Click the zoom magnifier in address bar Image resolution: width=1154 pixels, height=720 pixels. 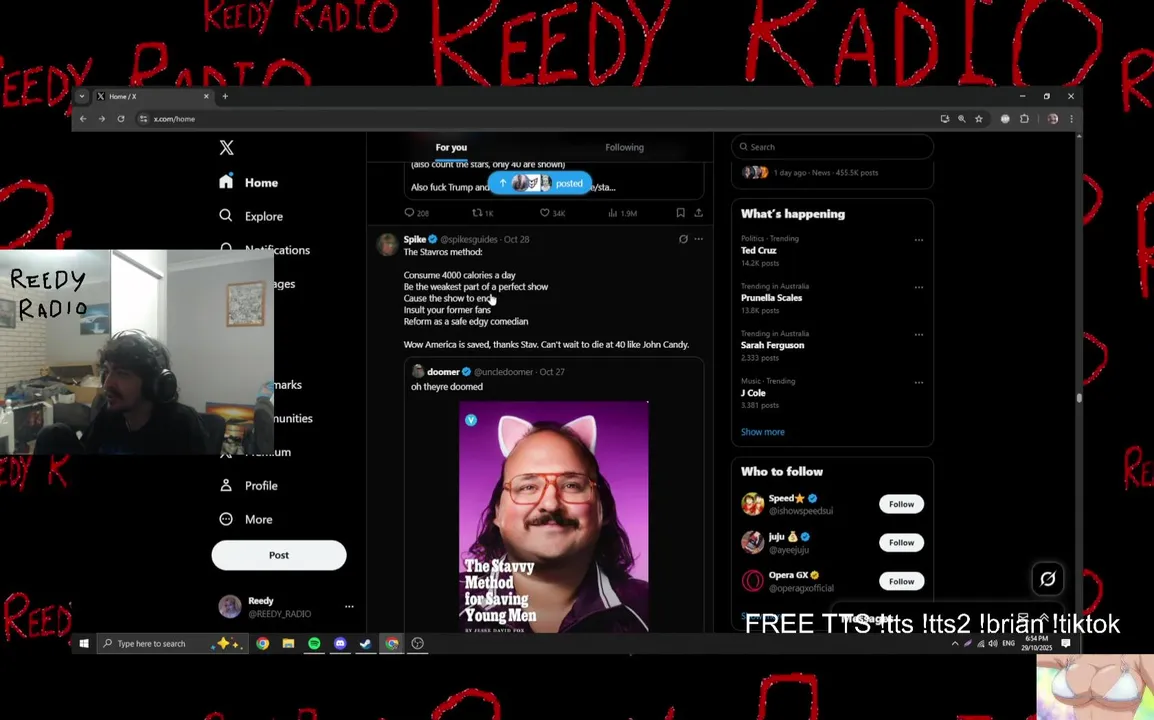click(x=962, y=119)
